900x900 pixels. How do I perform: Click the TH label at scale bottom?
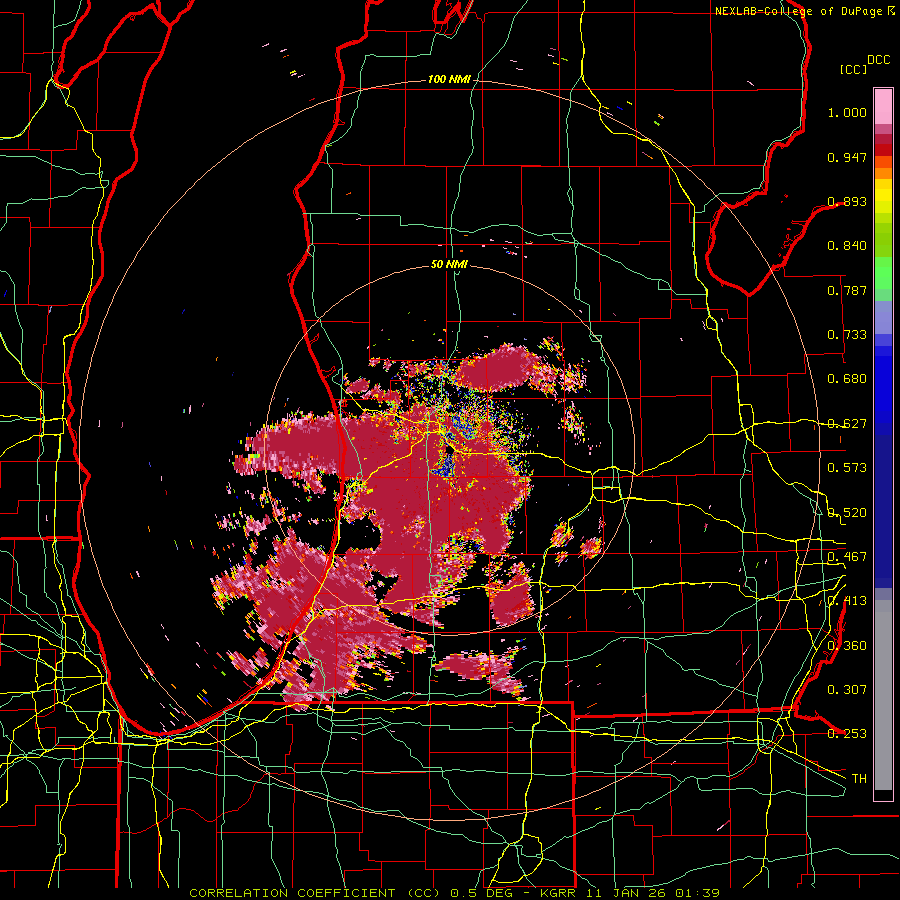859,779
